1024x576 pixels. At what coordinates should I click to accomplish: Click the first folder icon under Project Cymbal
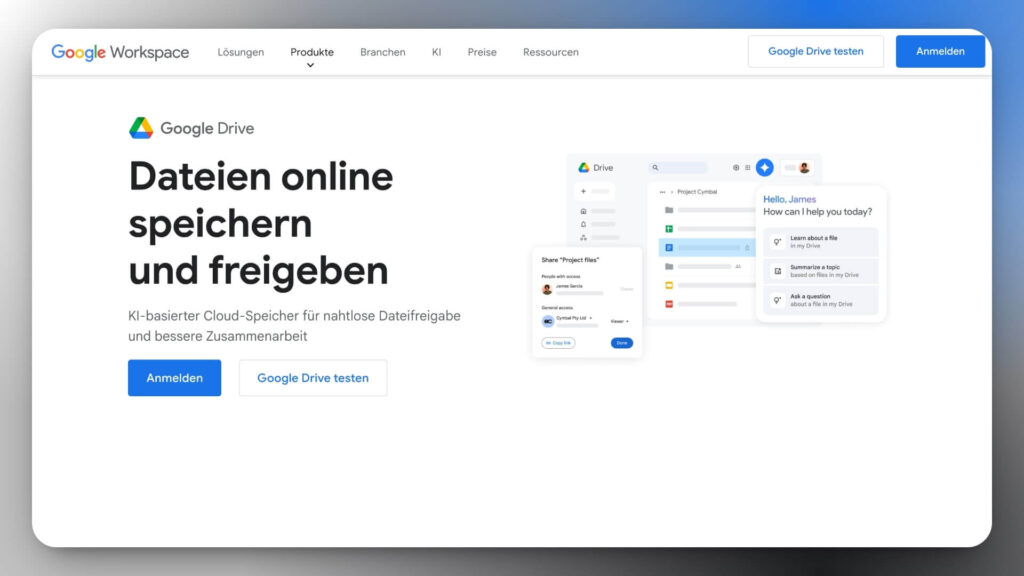(669, 210)
